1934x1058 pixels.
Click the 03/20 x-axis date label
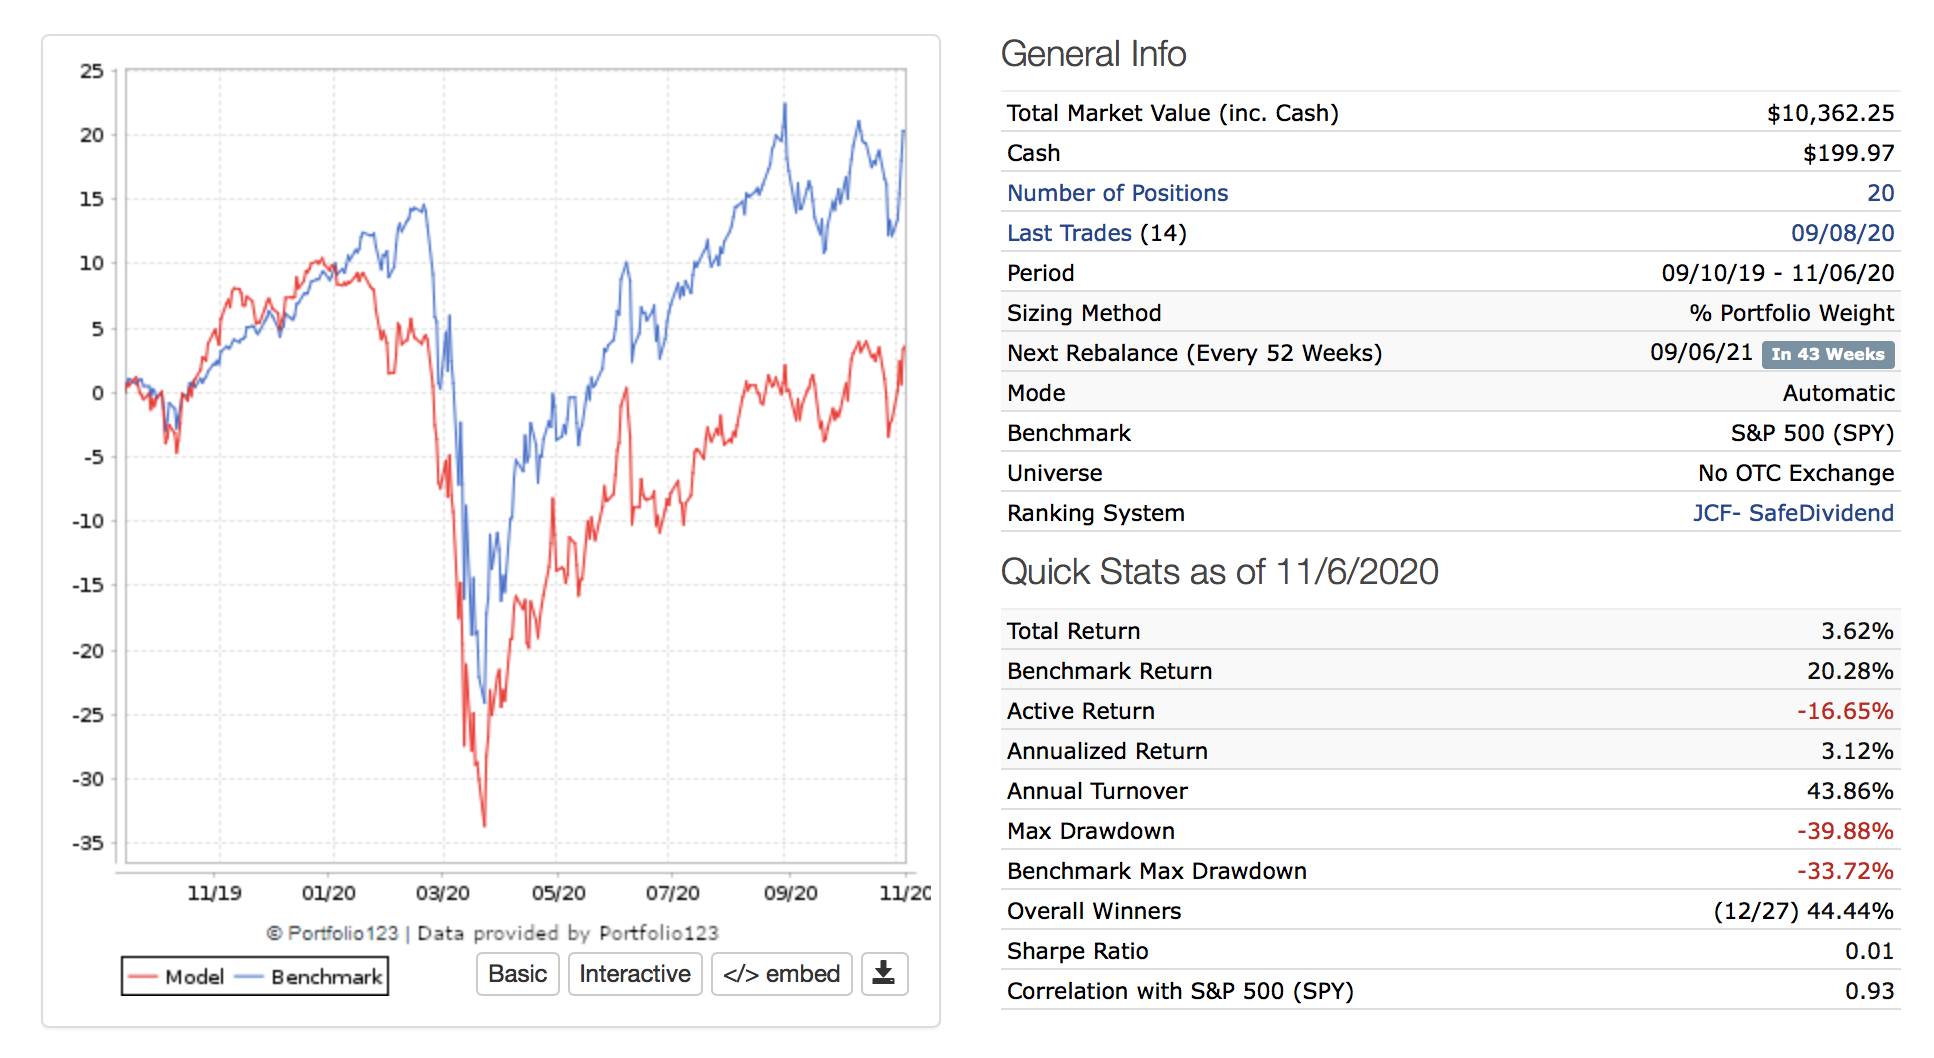(x=442, y=893)
